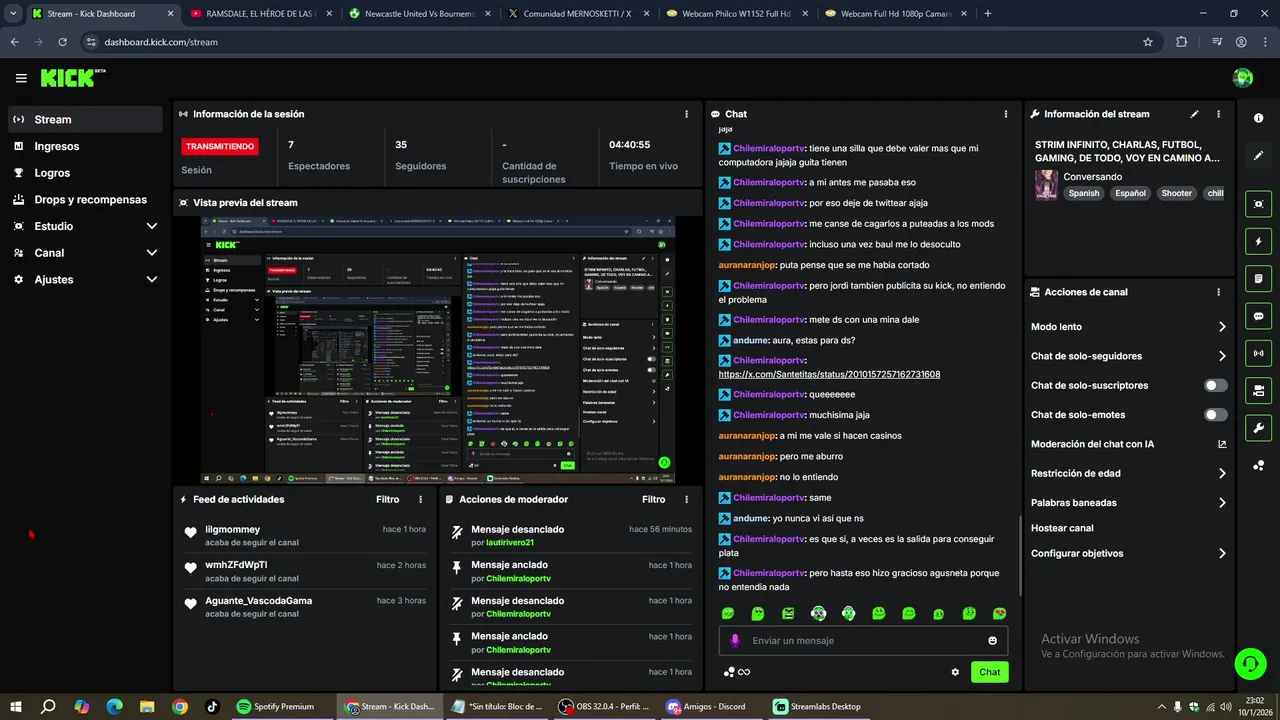Open Ingresos in left sidebar
The image size is (1280, 720).
85,146
